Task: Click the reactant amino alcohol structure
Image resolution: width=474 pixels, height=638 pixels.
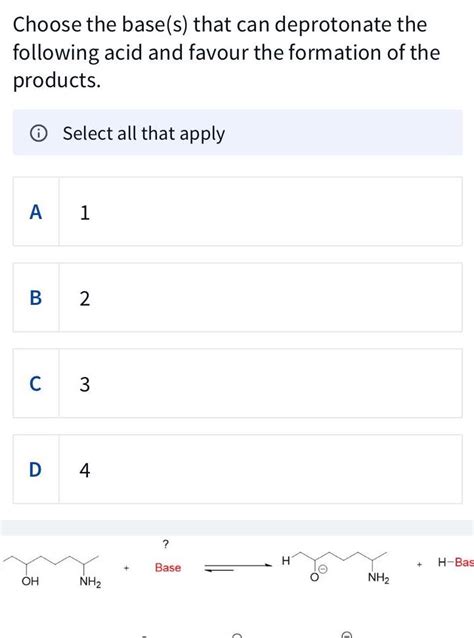Action: pyautogui.click(x=53, y=570)
